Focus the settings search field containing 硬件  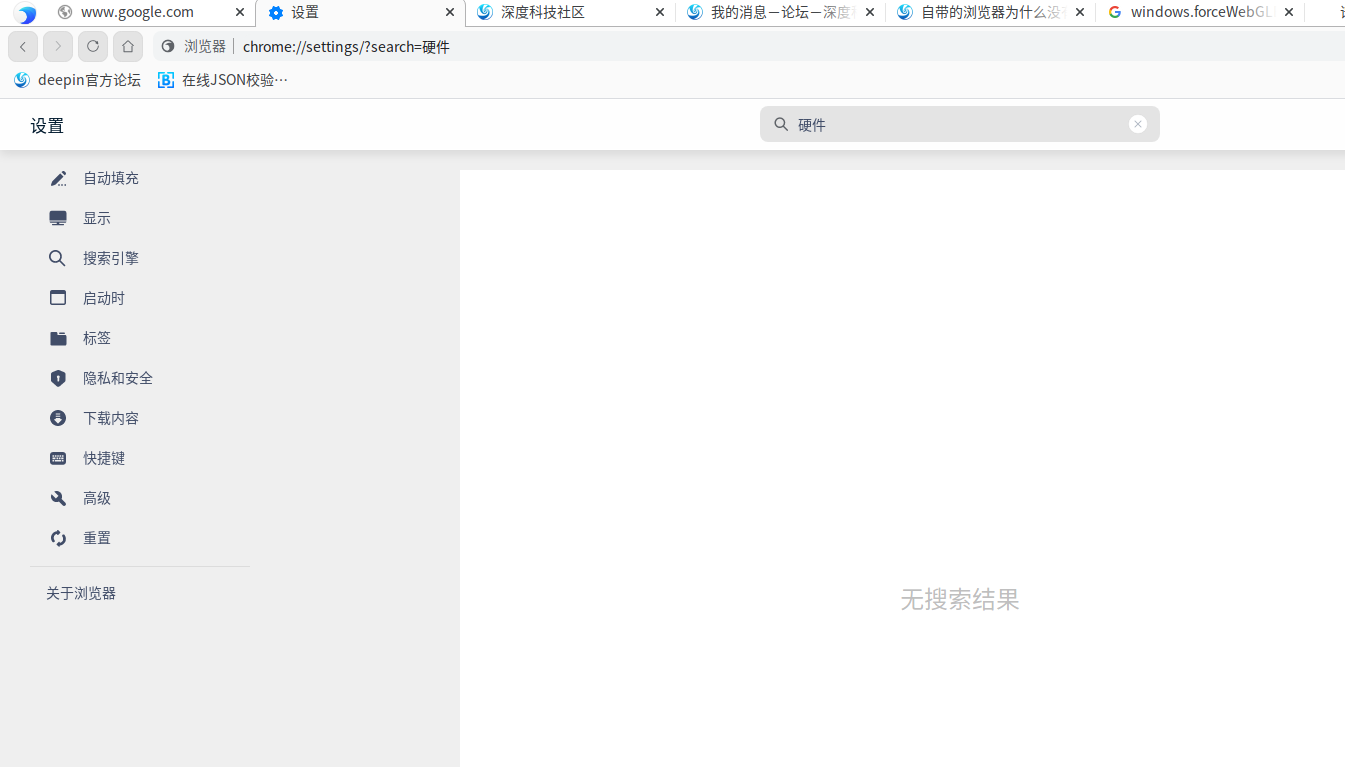click(x=960, y=124)
